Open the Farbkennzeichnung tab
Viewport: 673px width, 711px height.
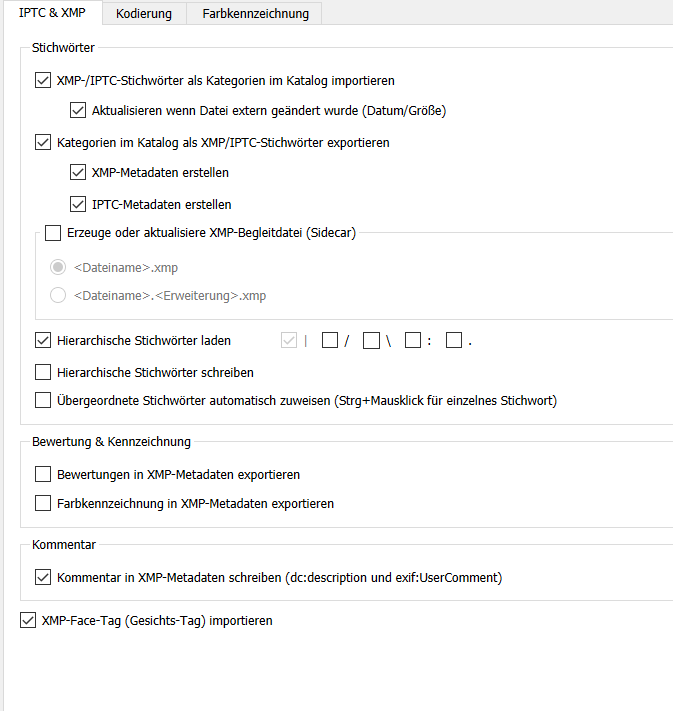point(255,13)
